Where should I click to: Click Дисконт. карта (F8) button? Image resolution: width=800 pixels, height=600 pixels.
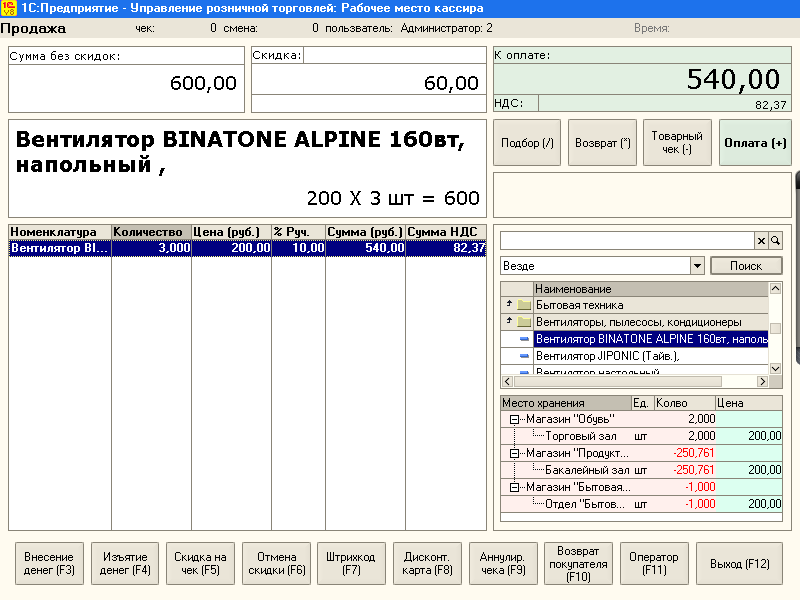tap(427, 564)
